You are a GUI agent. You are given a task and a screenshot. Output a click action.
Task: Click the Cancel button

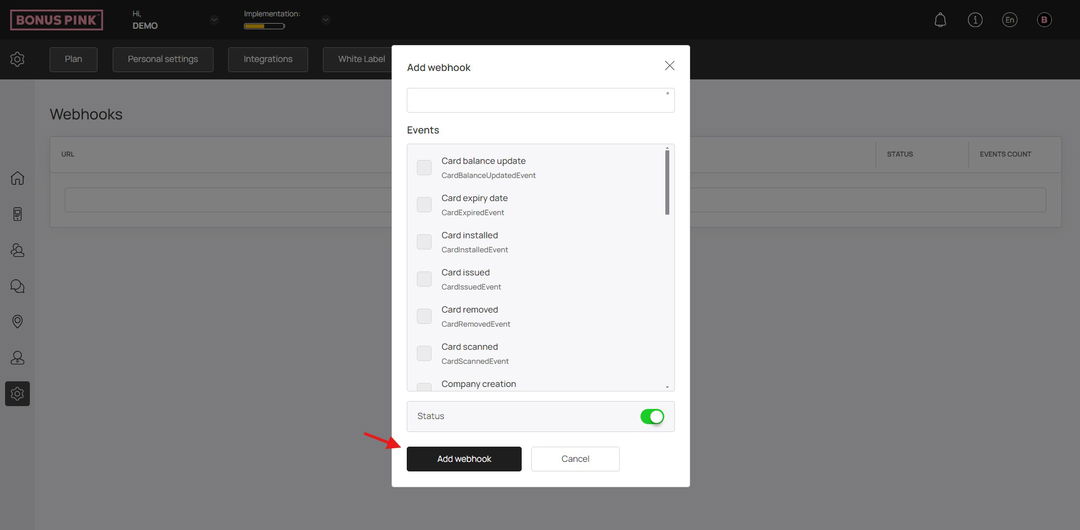[575, 459]
